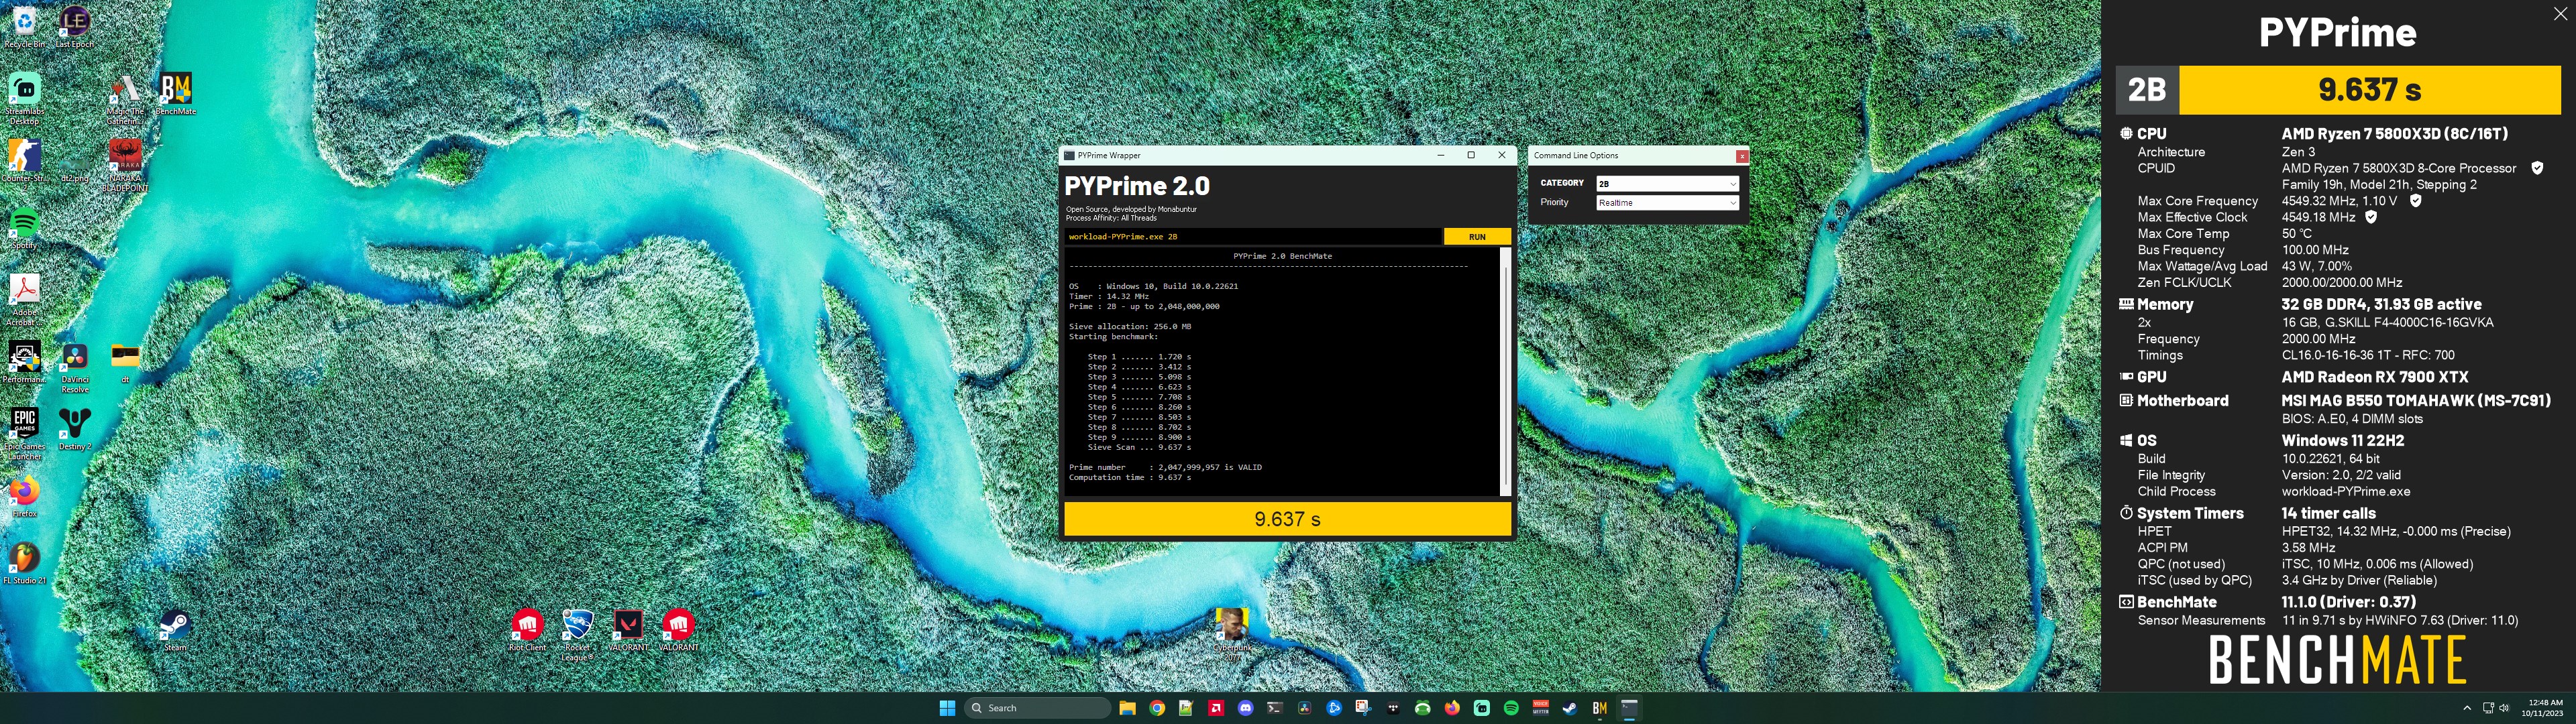This screenshot has width=2576, height=724.
Task: Click the MSI MAG B550 TOMAHAWK (MS-7C91) text
Action: pos(2416,400)
